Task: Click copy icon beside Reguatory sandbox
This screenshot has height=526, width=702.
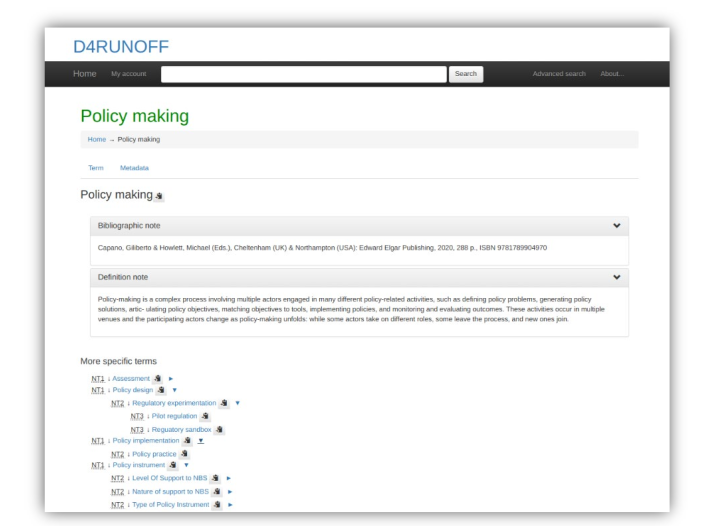Action: pos(219,429)
